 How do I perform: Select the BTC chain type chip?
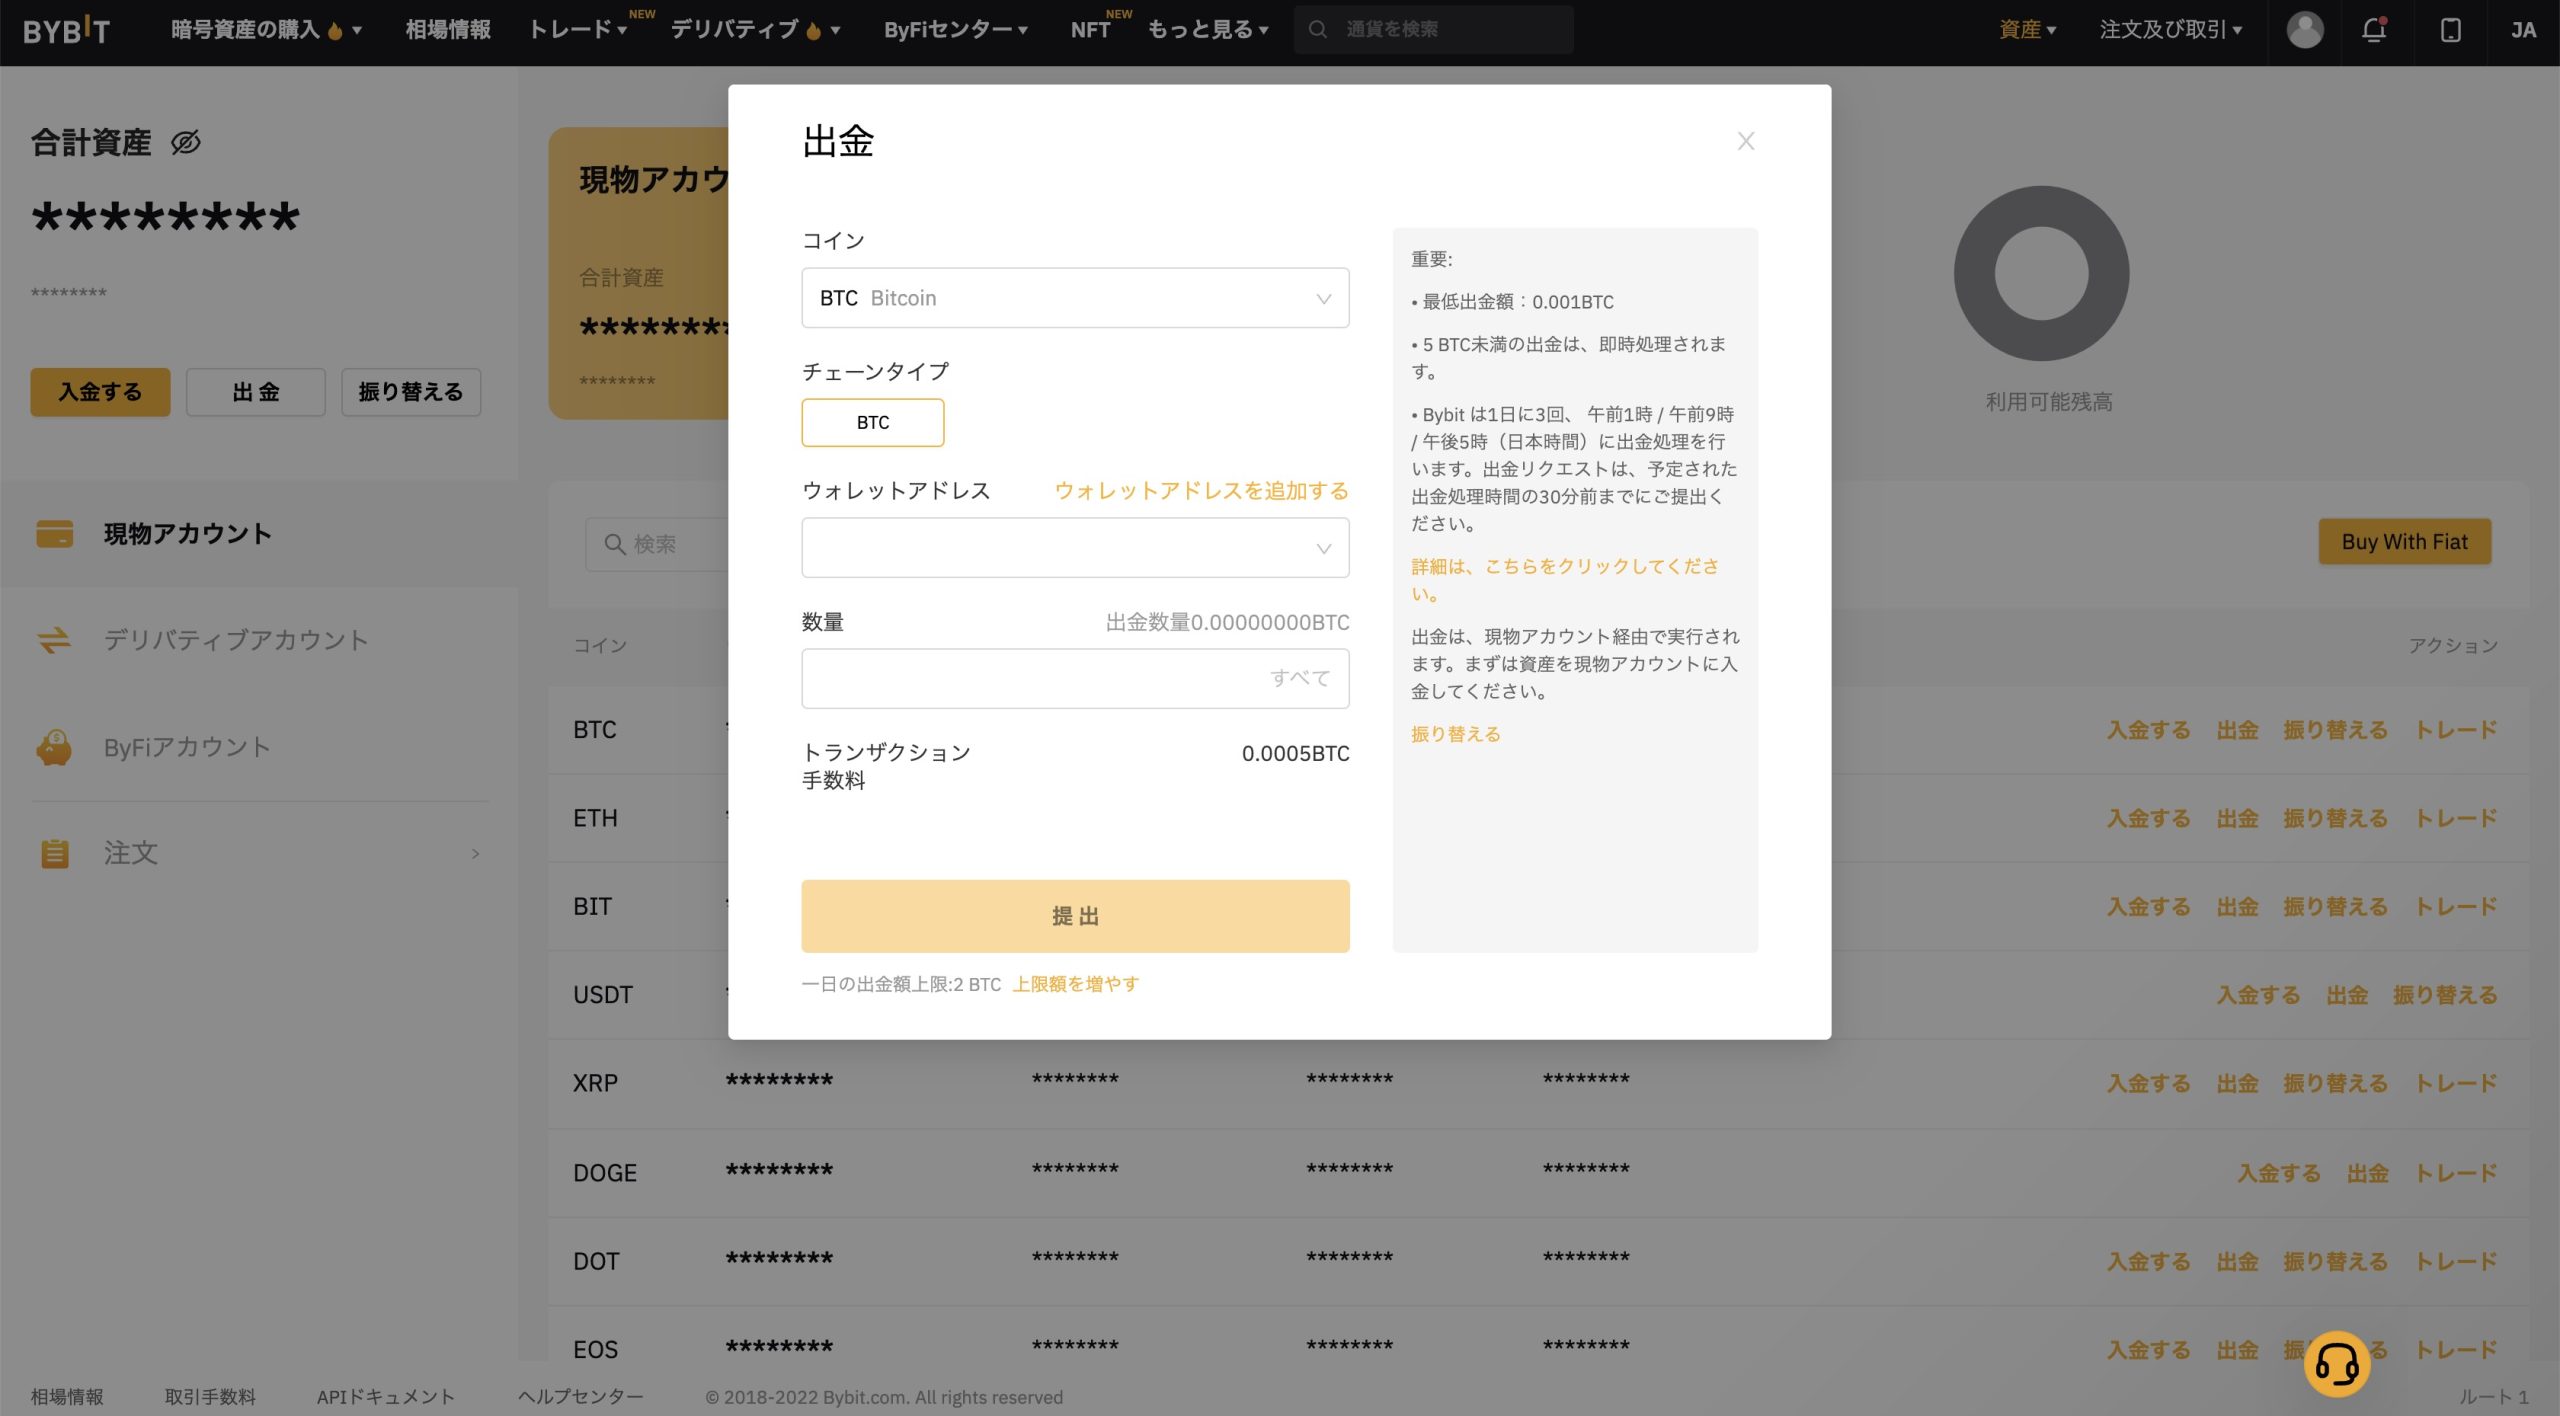(x=872, y=422)
